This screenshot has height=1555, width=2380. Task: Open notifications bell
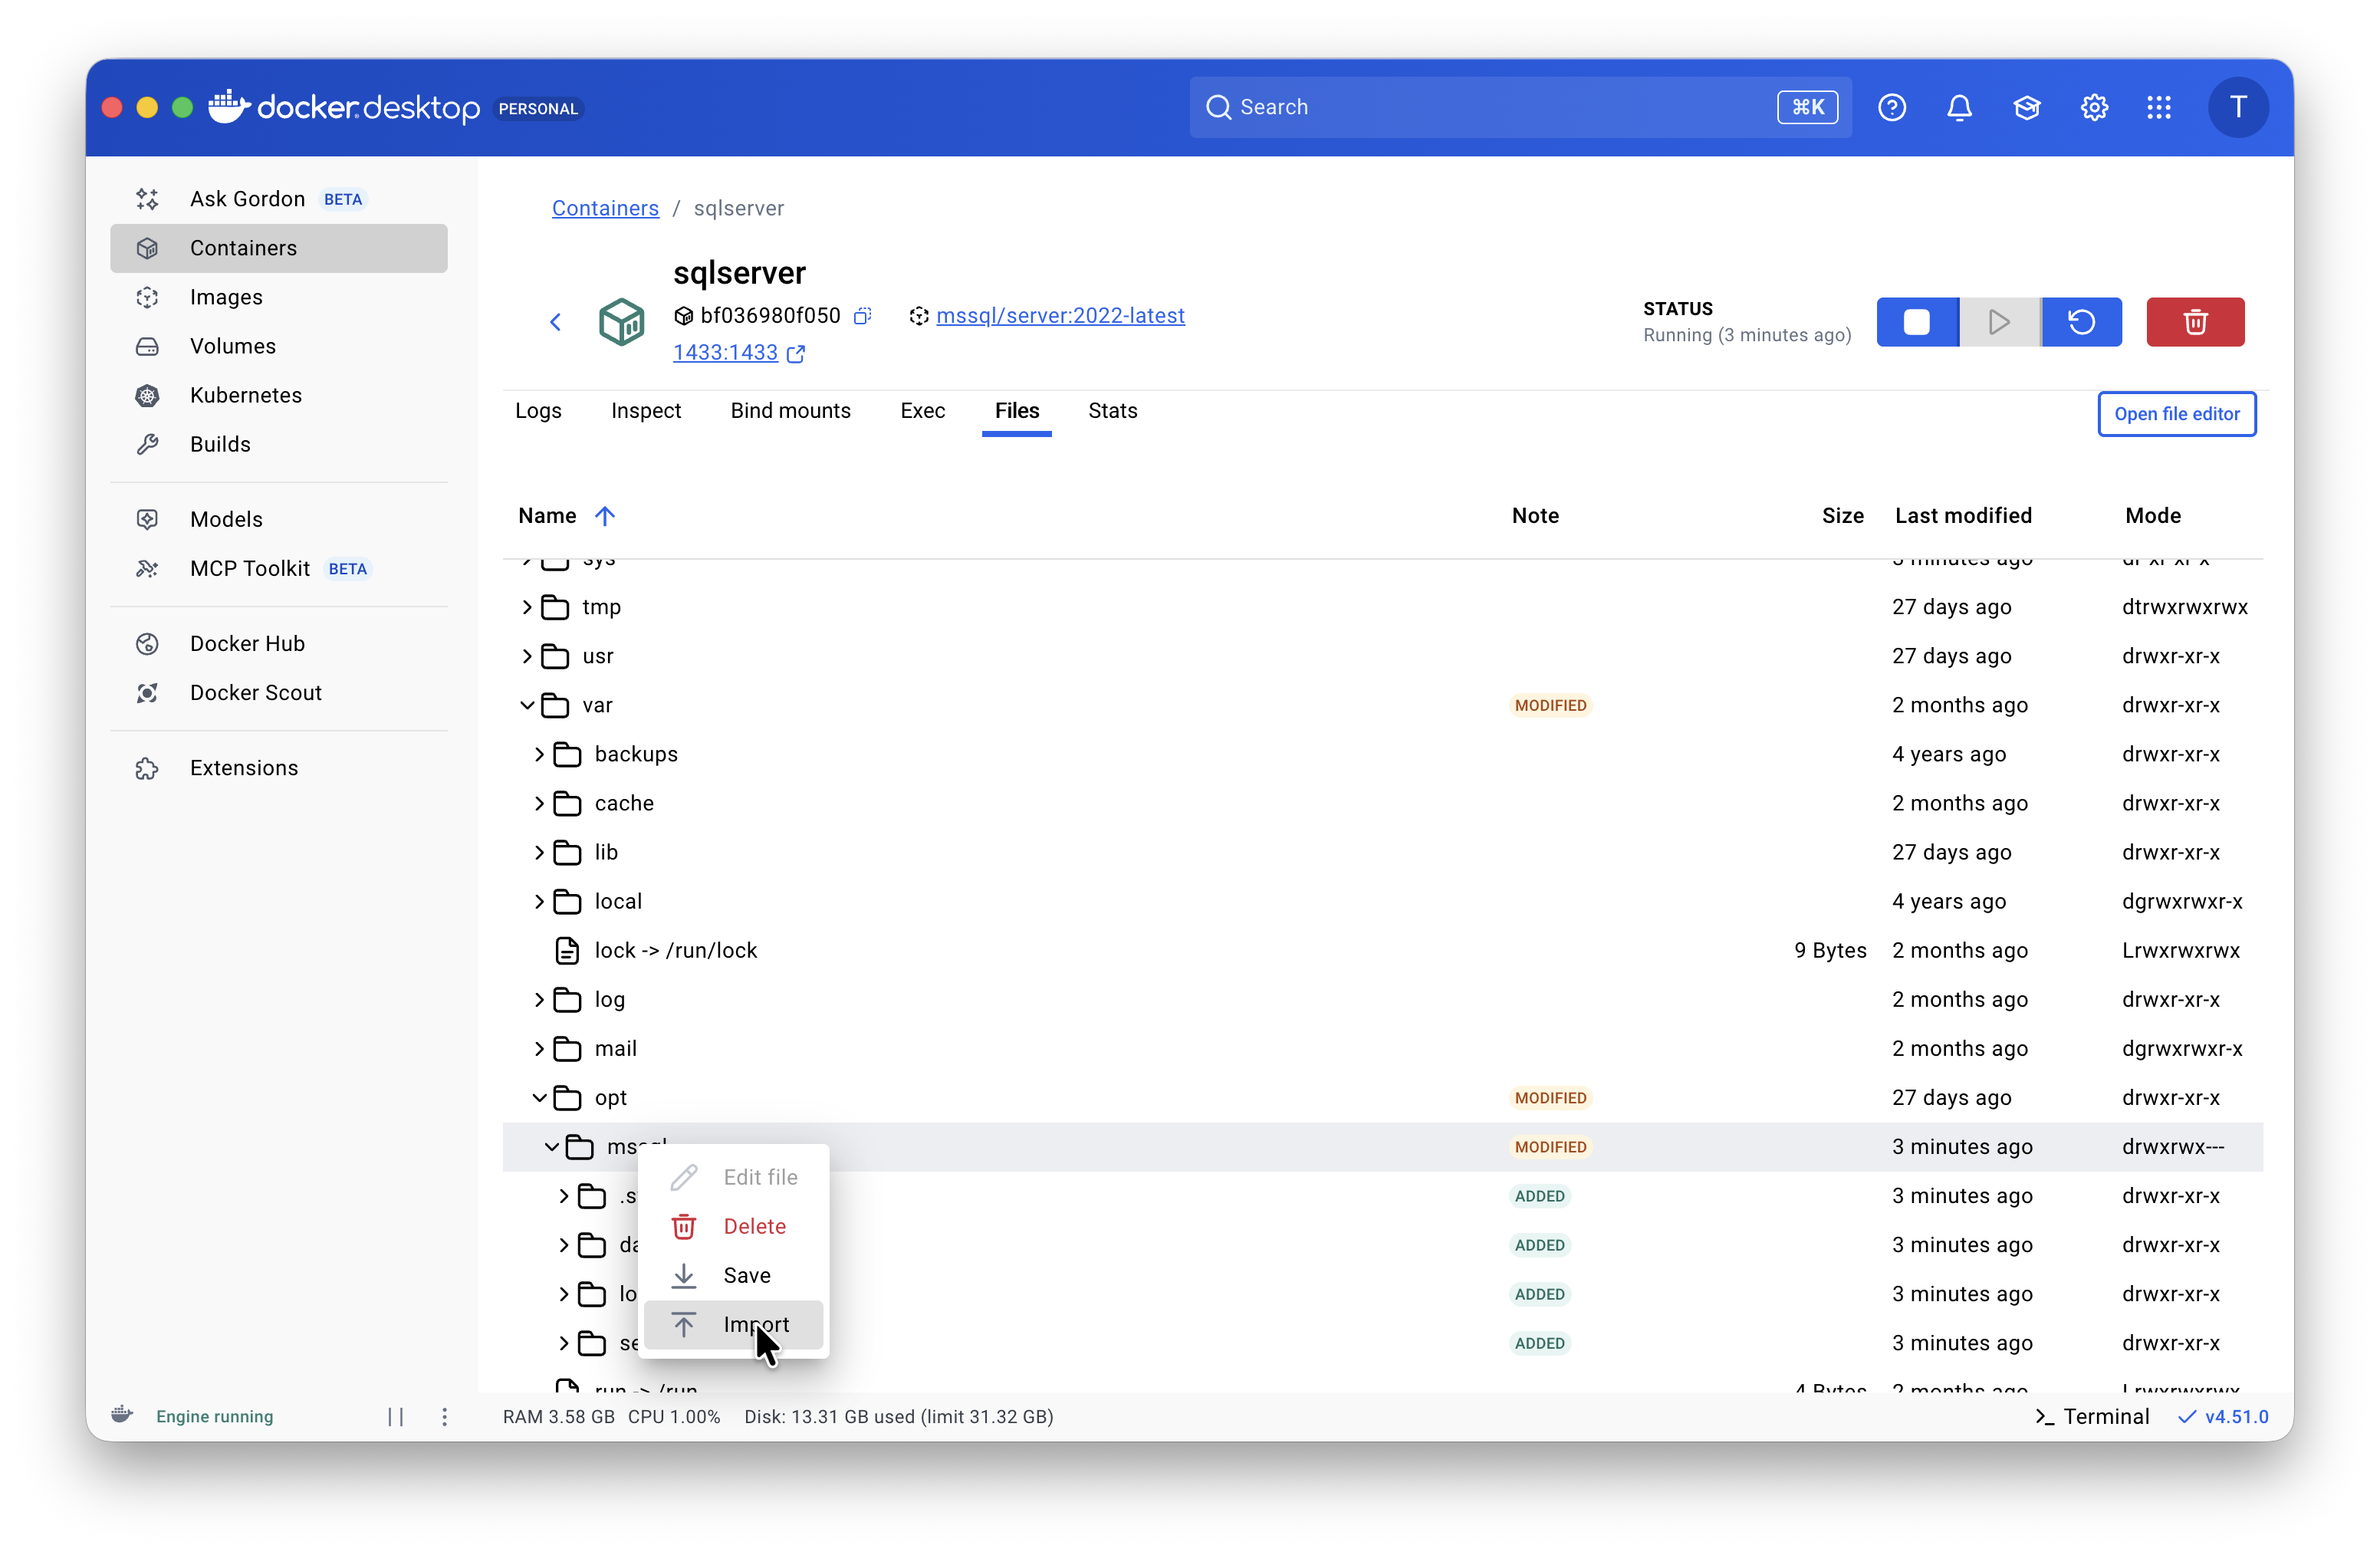(1959, 107)
